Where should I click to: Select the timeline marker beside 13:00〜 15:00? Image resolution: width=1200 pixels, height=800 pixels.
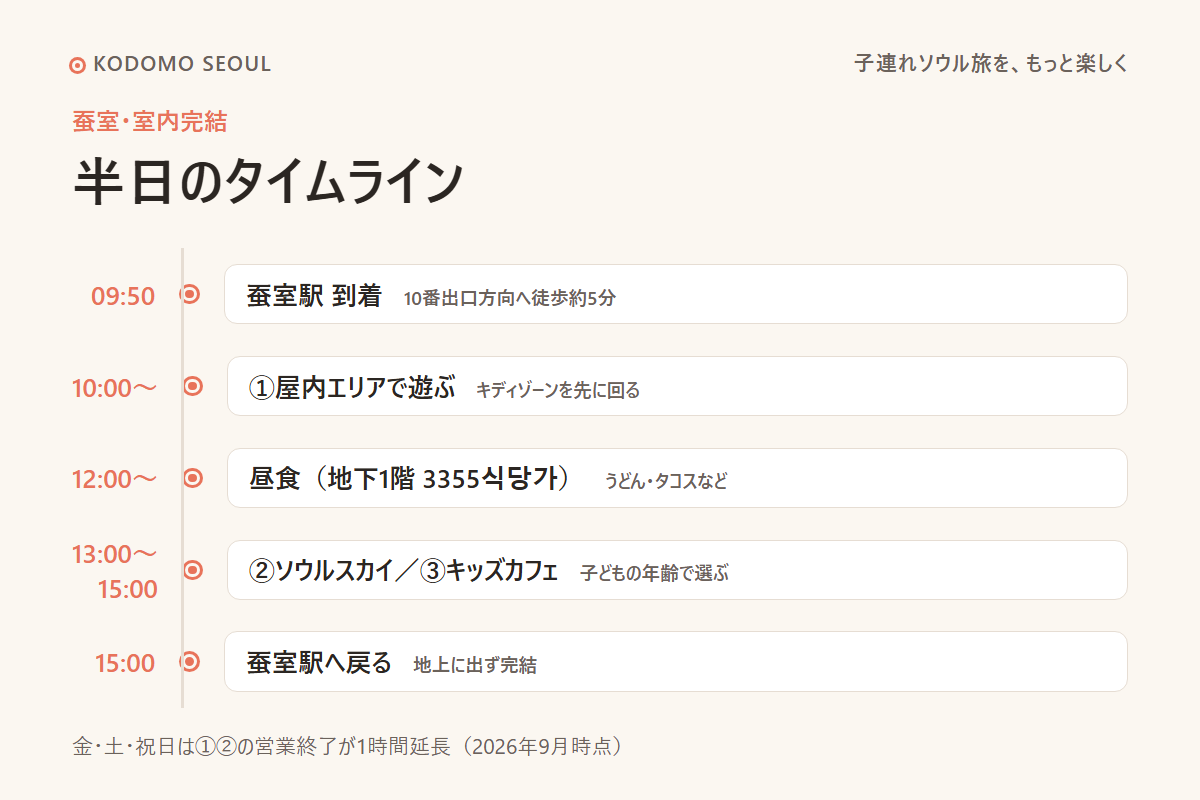[193, 570]
